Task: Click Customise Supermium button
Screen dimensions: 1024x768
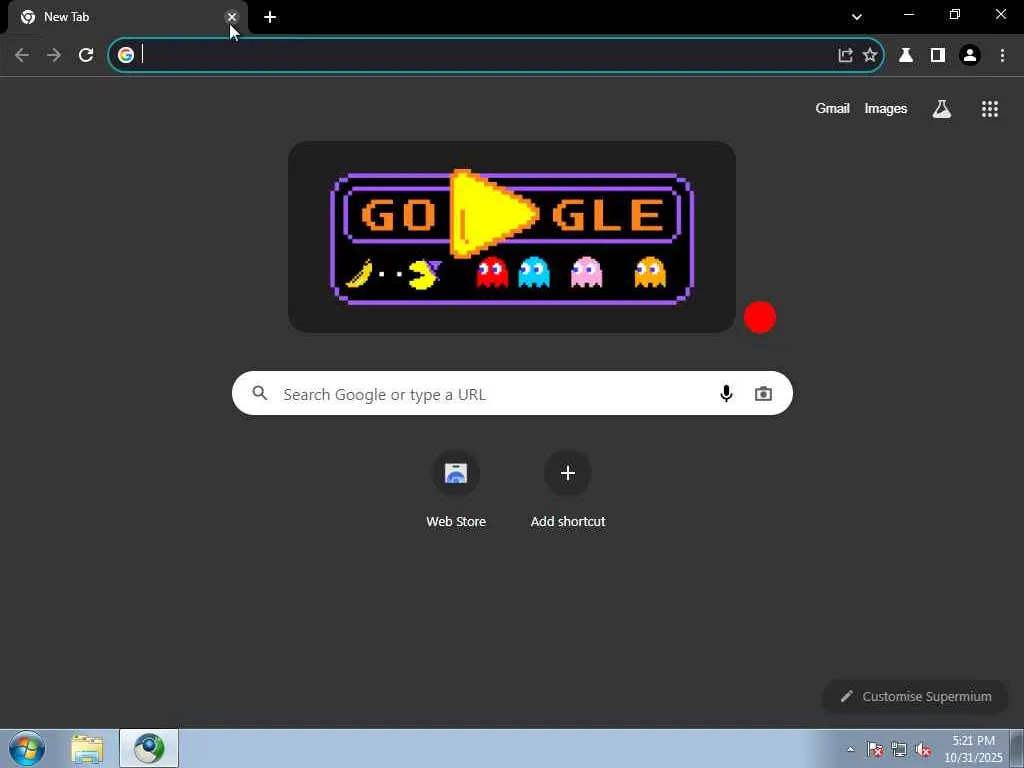Action: (x=915, y=696)
